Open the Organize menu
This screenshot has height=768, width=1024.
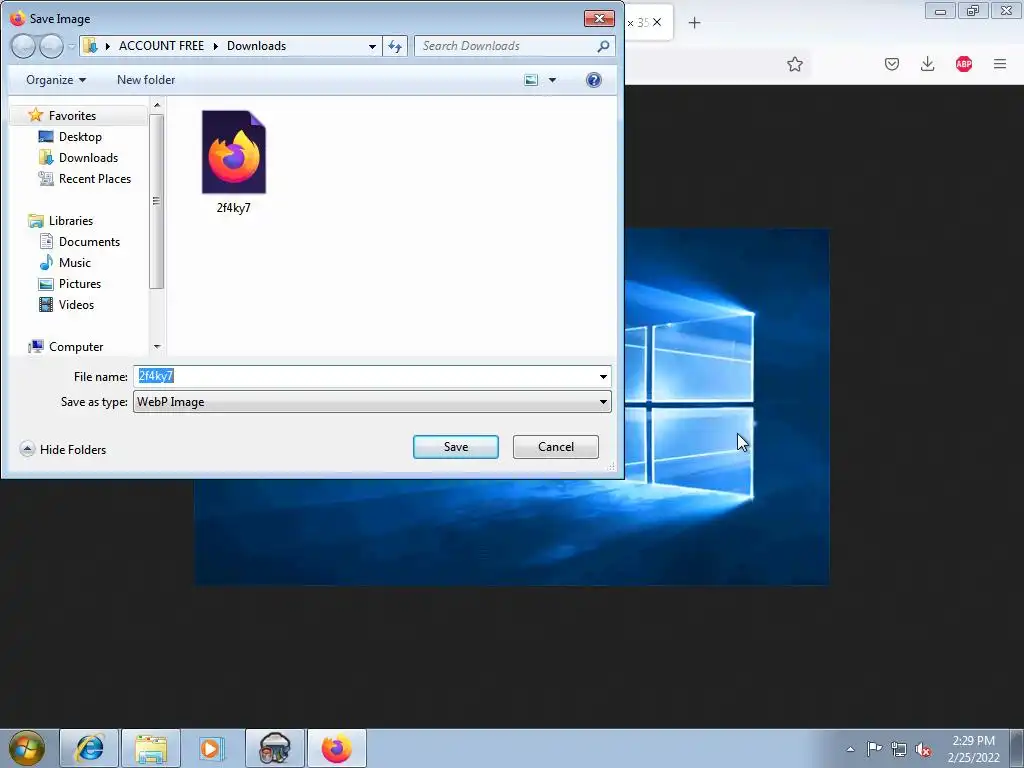pos(56,80)
